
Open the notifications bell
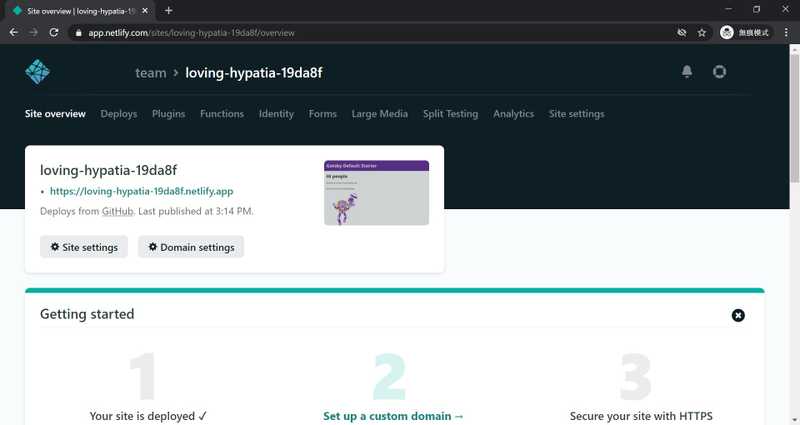pos(687,72)
